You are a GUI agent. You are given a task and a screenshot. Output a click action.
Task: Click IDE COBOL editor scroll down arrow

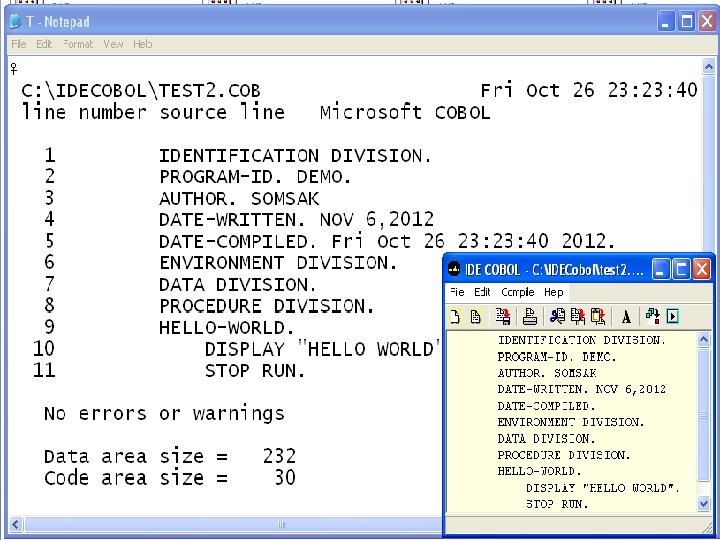coord(703,504)
